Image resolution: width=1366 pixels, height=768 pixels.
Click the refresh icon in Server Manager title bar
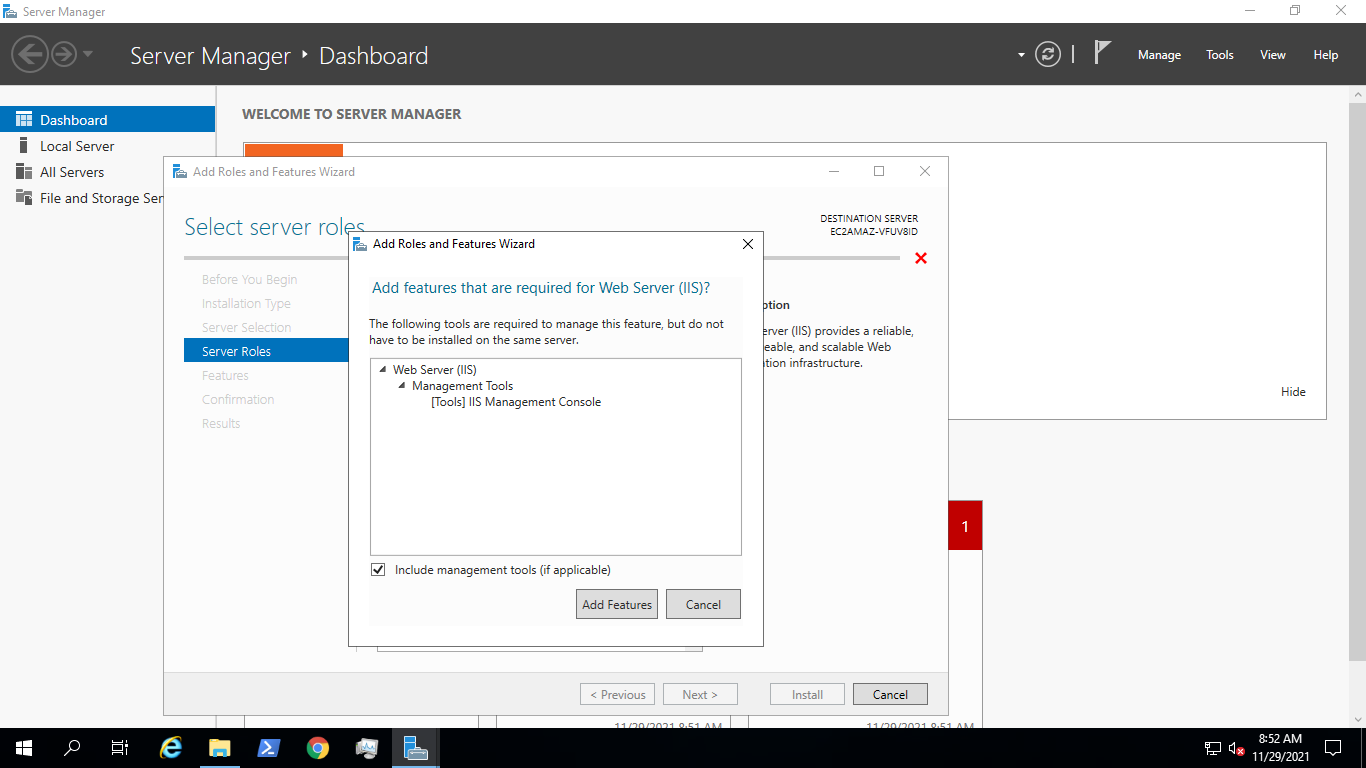pyautogui.click(x=1047, y=54)
